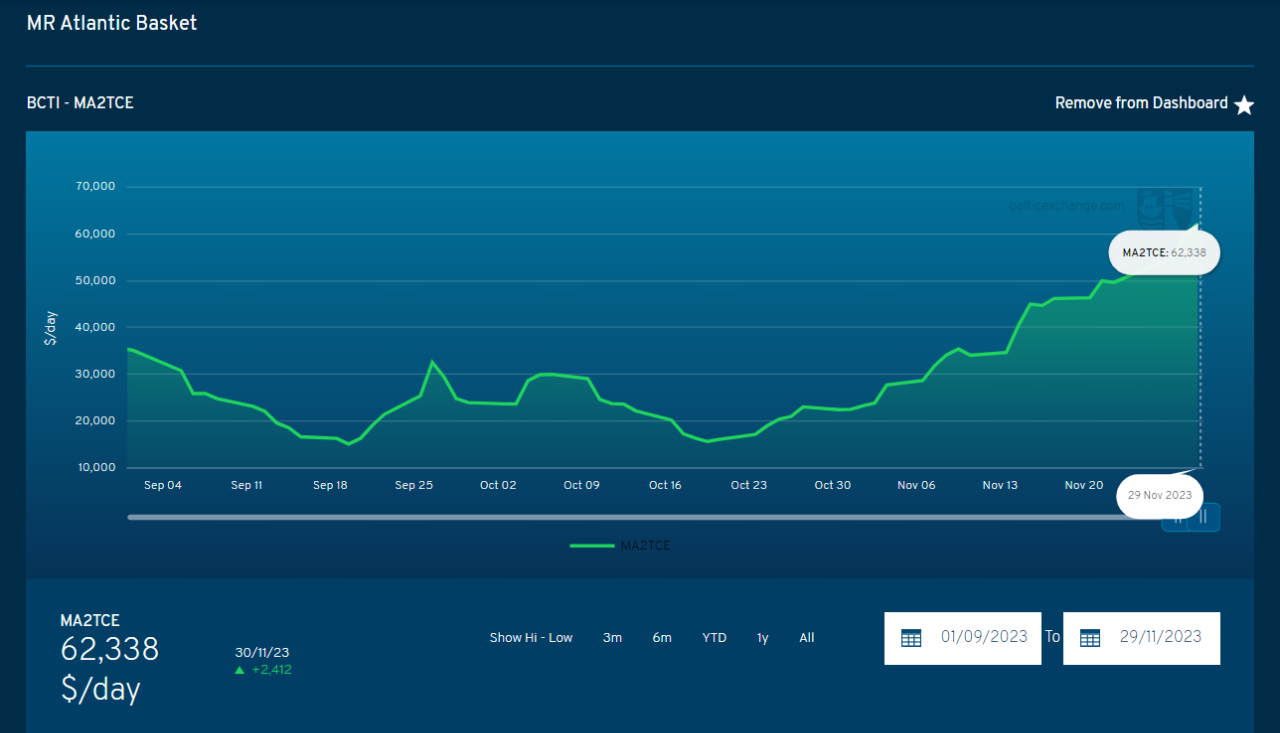Screen dimensions: 1280x733
Task: Click the 30/11/23 date text
Action: 260,651
